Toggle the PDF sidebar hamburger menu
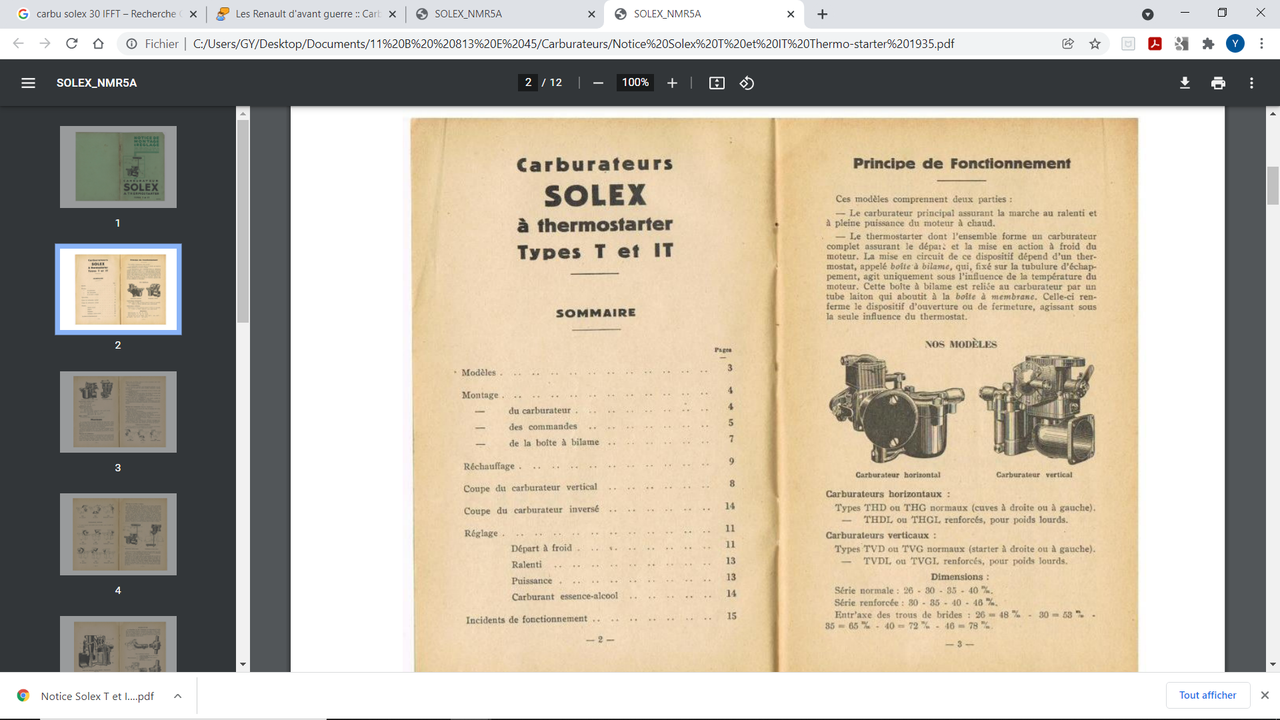 tap(28, 83)
